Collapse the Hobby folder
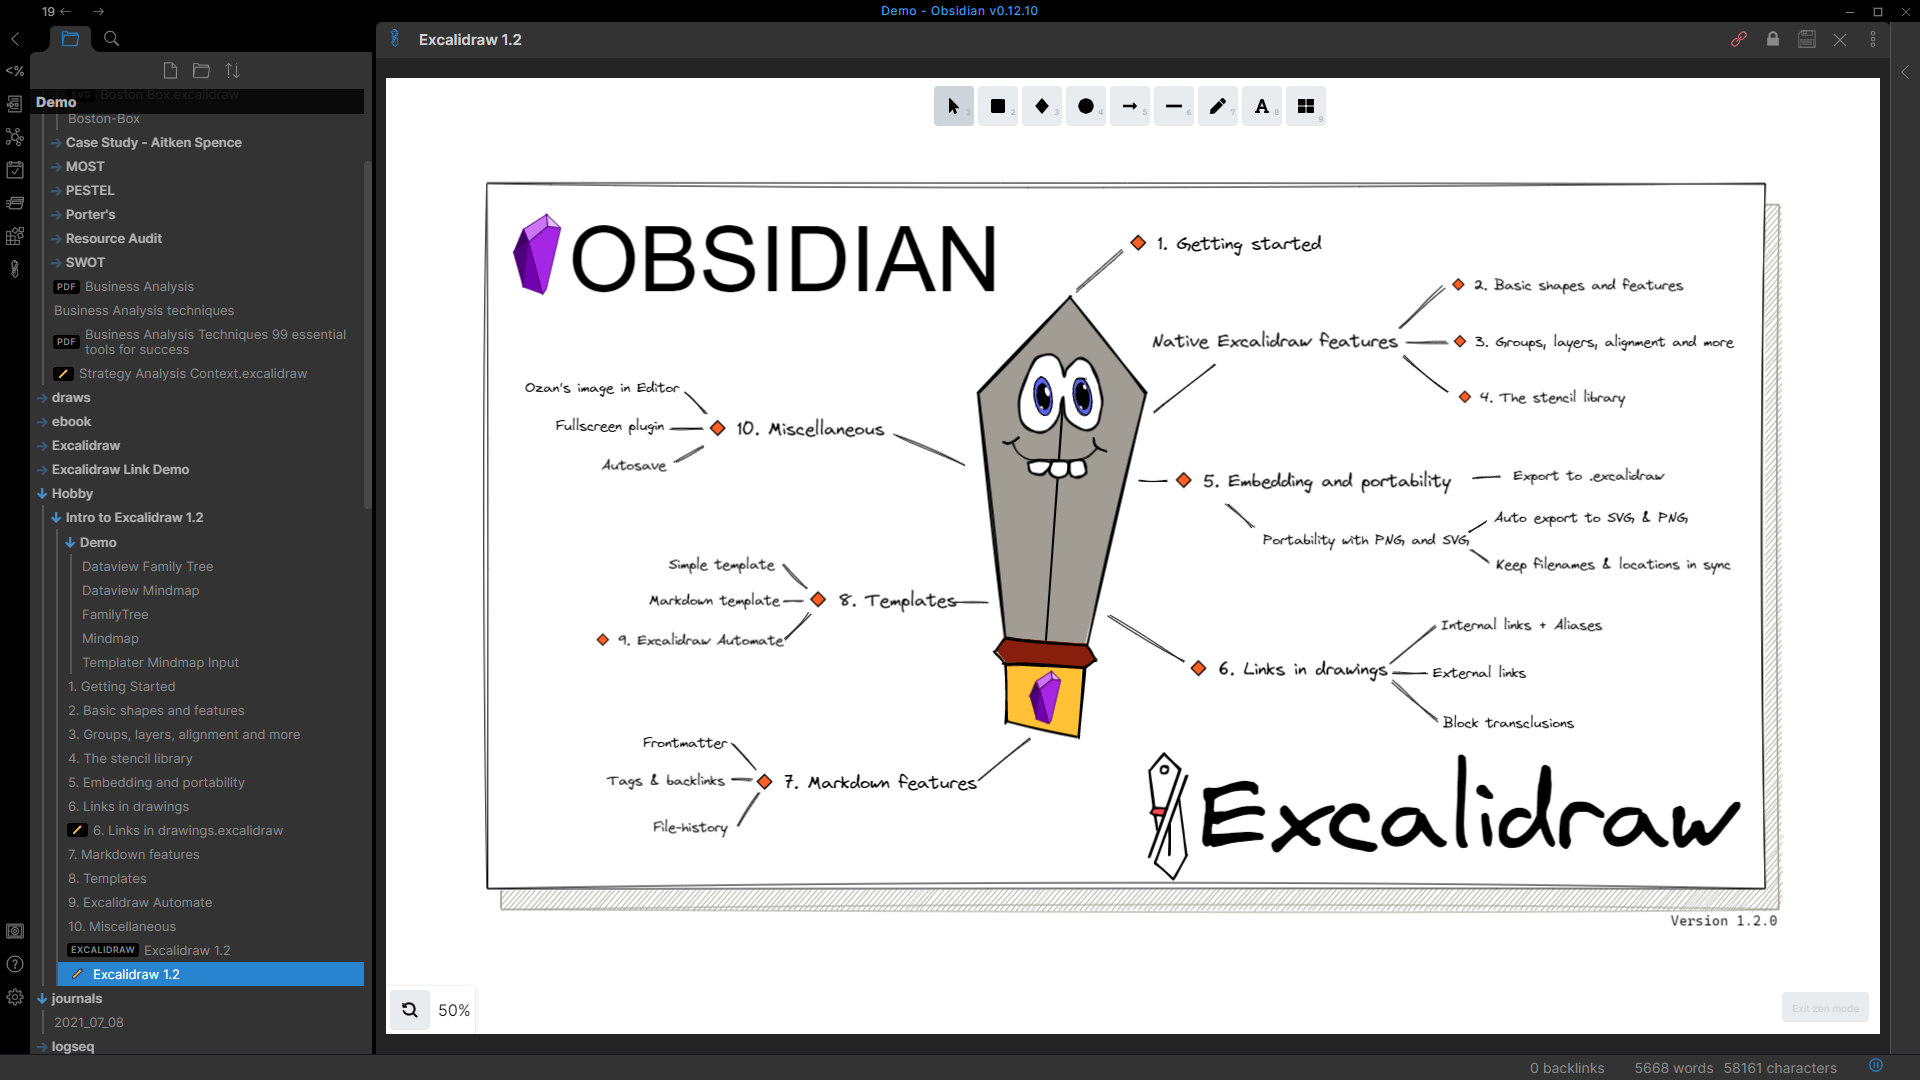1920x1080 pixels. [72, 494]
